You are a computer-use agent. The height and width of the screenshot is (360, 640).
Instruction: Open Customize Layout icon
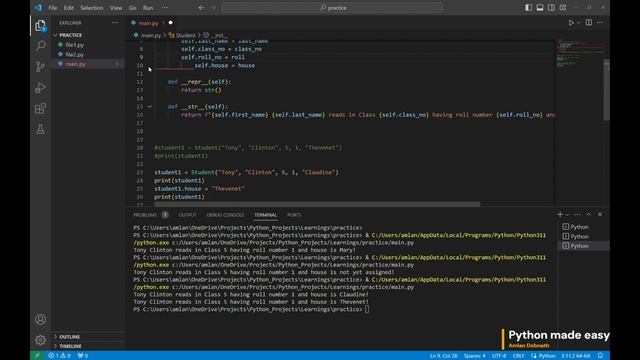[563, 7]
